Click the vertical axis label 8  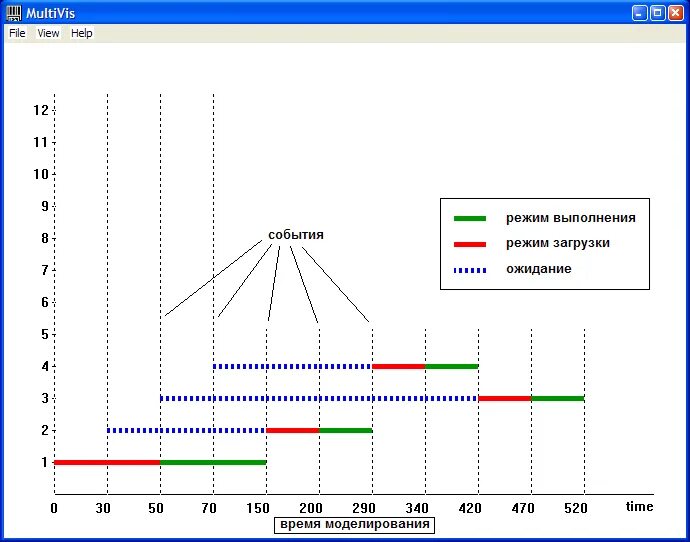[x=45, y=238]
